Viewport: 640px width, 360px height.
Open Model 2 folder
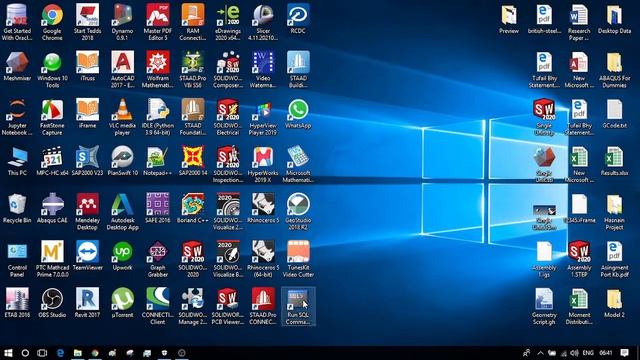pyautogui.click(x=614, y=303)
